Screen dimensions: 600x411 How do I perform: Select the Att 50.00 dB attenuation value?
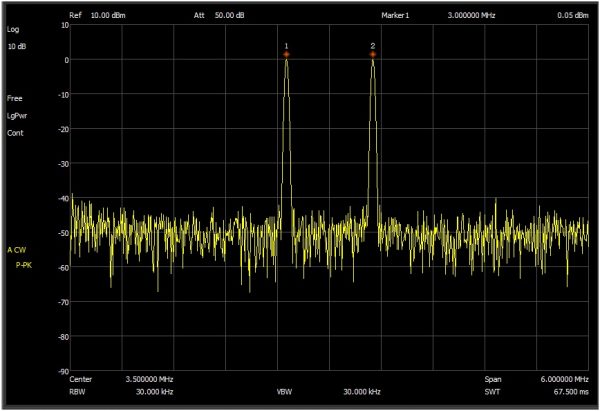pyautogui.click(x=230, y=16)
